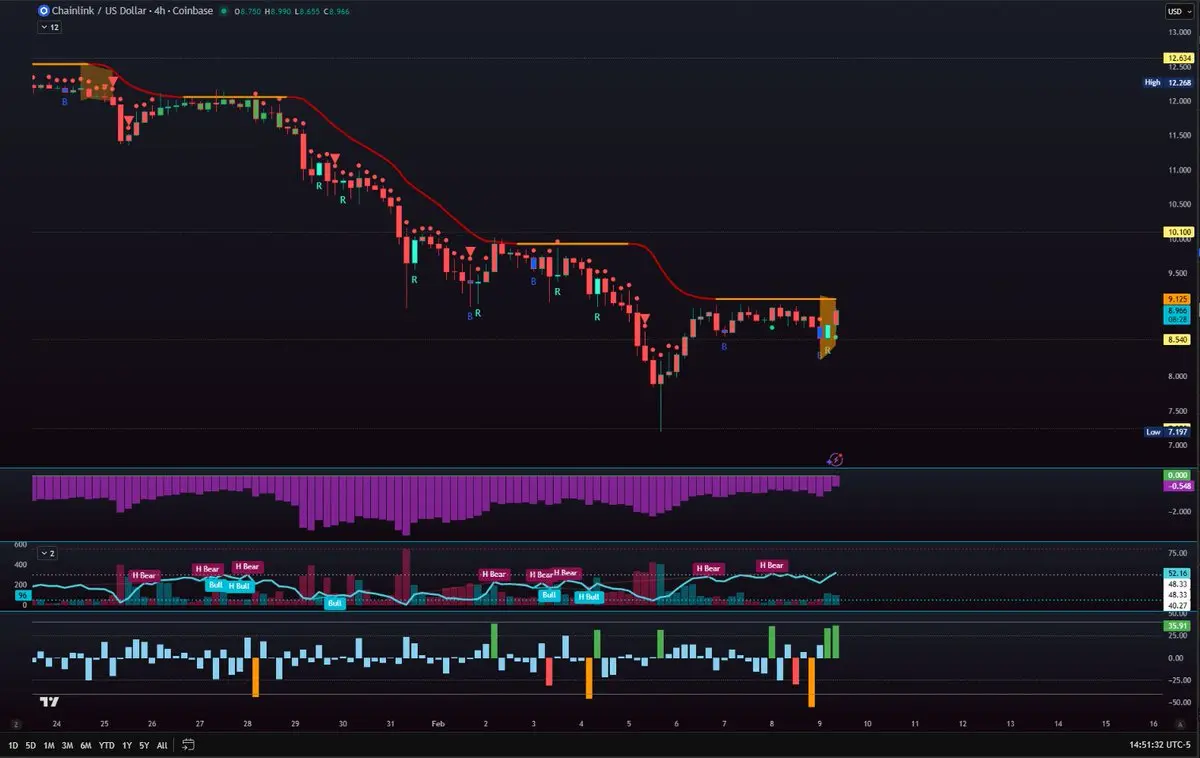This screenshot has height=758, width=1200.
Task: Click the Feb label on the time axis
Action: point(436,723)
